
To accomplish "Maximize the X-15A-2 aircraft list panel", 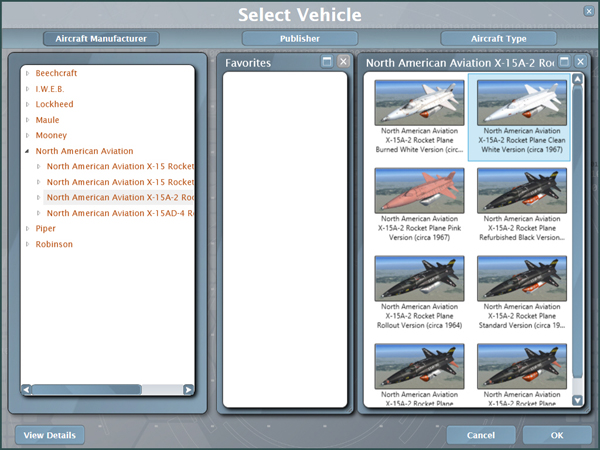I will [x=564, y=61].
